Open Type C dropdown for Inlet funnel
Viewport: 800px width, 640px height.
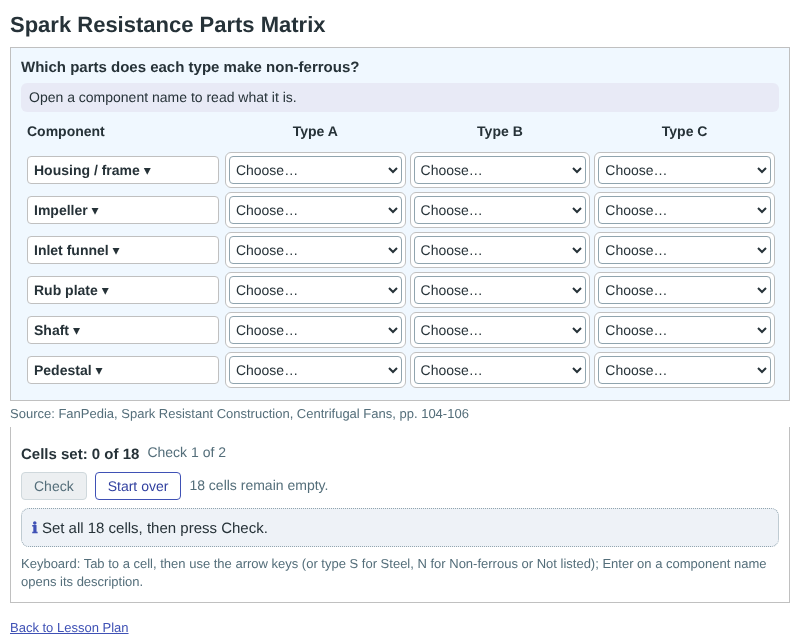click(x=684, y=250)
